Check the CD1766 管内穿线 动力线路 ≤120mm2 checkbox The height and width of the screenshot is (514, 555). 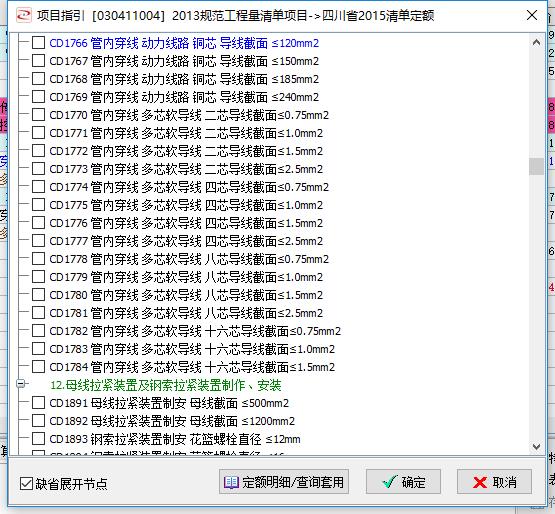pos(38,42)
